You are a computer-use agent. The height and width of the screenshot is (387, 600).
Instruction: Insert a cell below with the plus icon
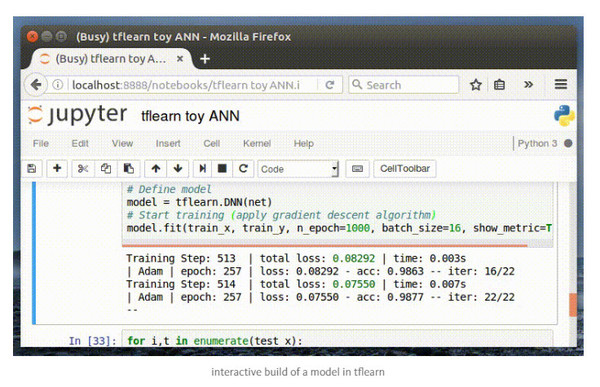(57, 168)
